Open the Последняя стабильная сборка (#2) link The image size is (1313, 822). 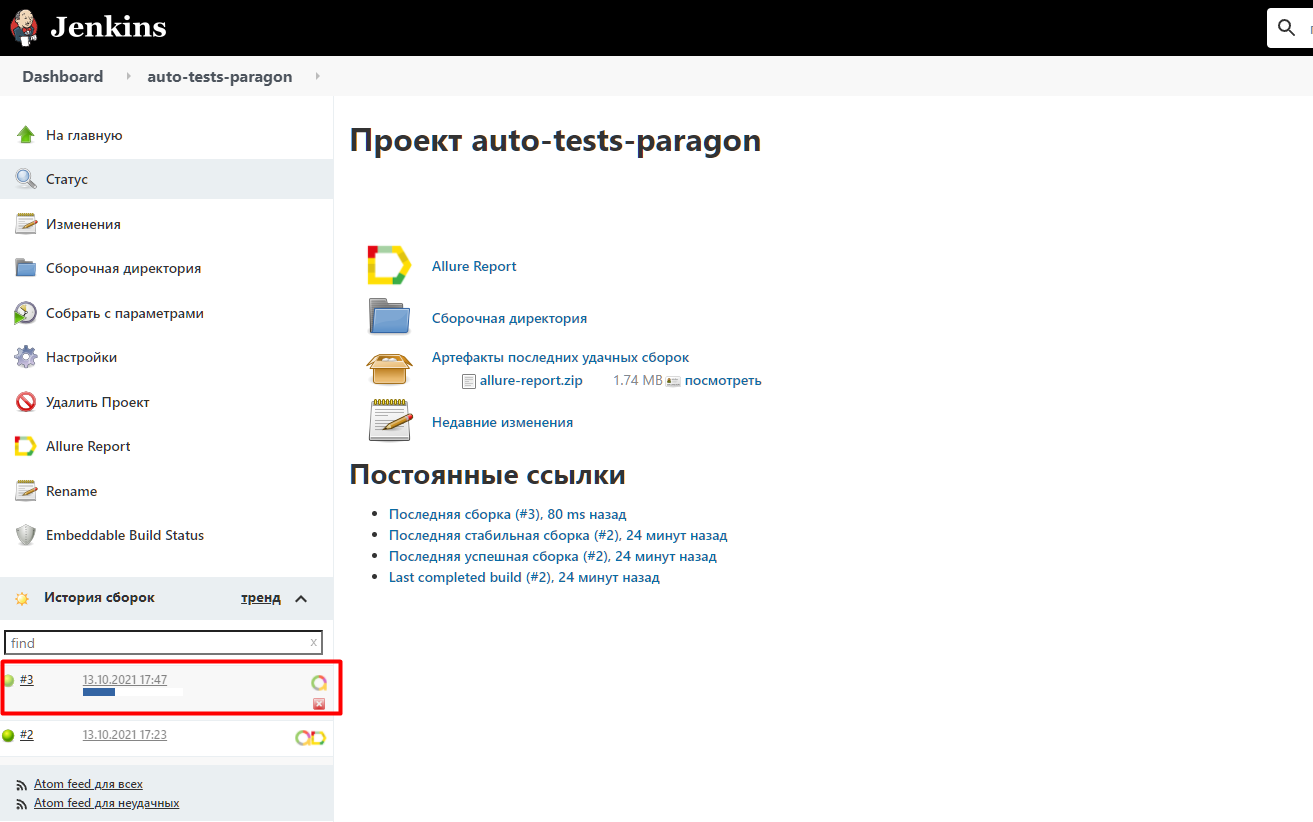(x=558, y=535)
